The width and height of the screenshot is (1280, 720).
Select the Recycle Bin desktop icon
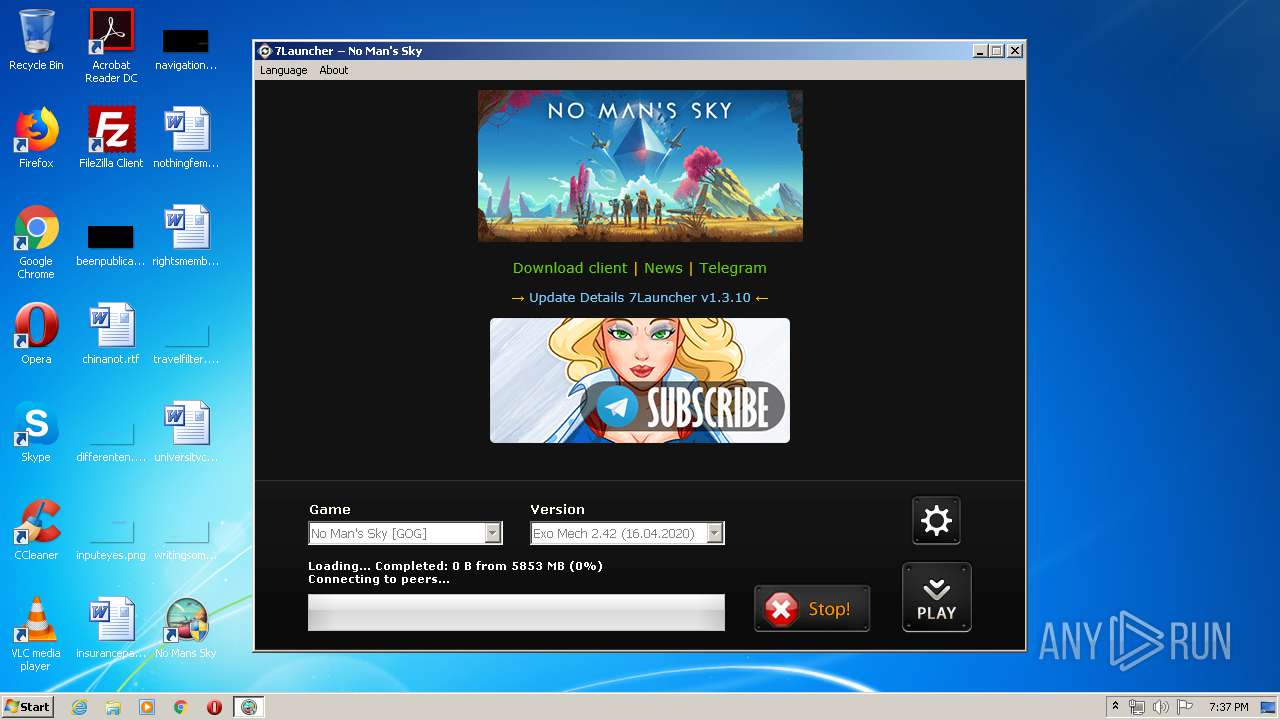pyautogui.click(x=36, y=41)
